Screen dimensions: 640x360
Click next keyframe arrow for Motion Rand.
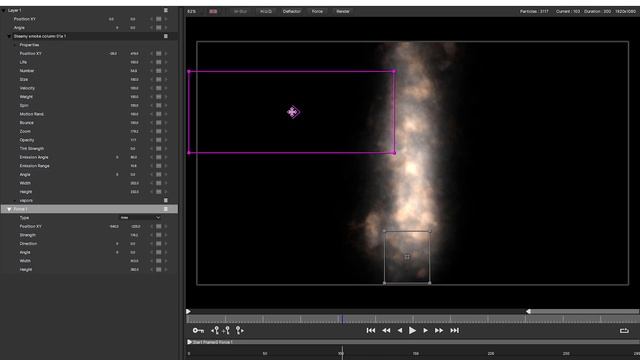point(166,114)
